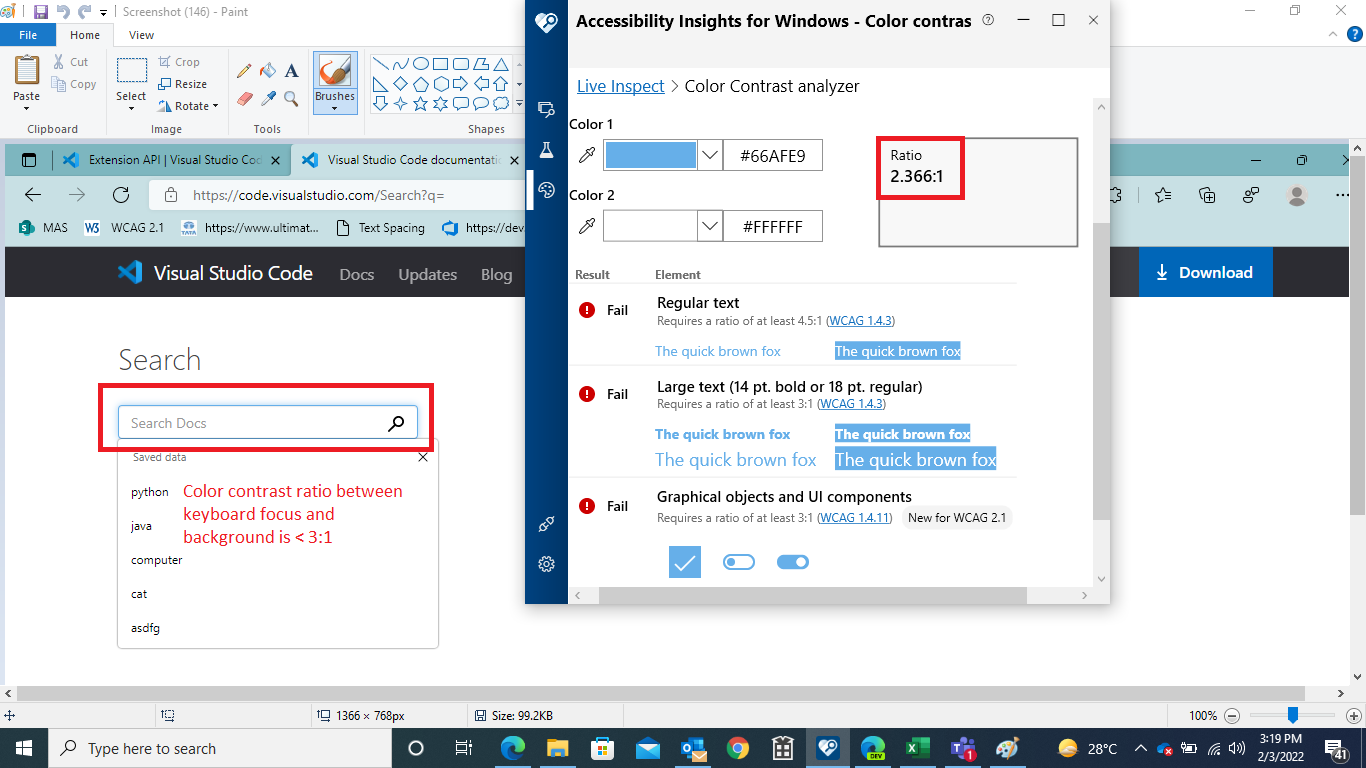The height and width of the screenshot is (768, 1366).
Task: Click the Color 1 eyedropper
Action: (586, 155)
